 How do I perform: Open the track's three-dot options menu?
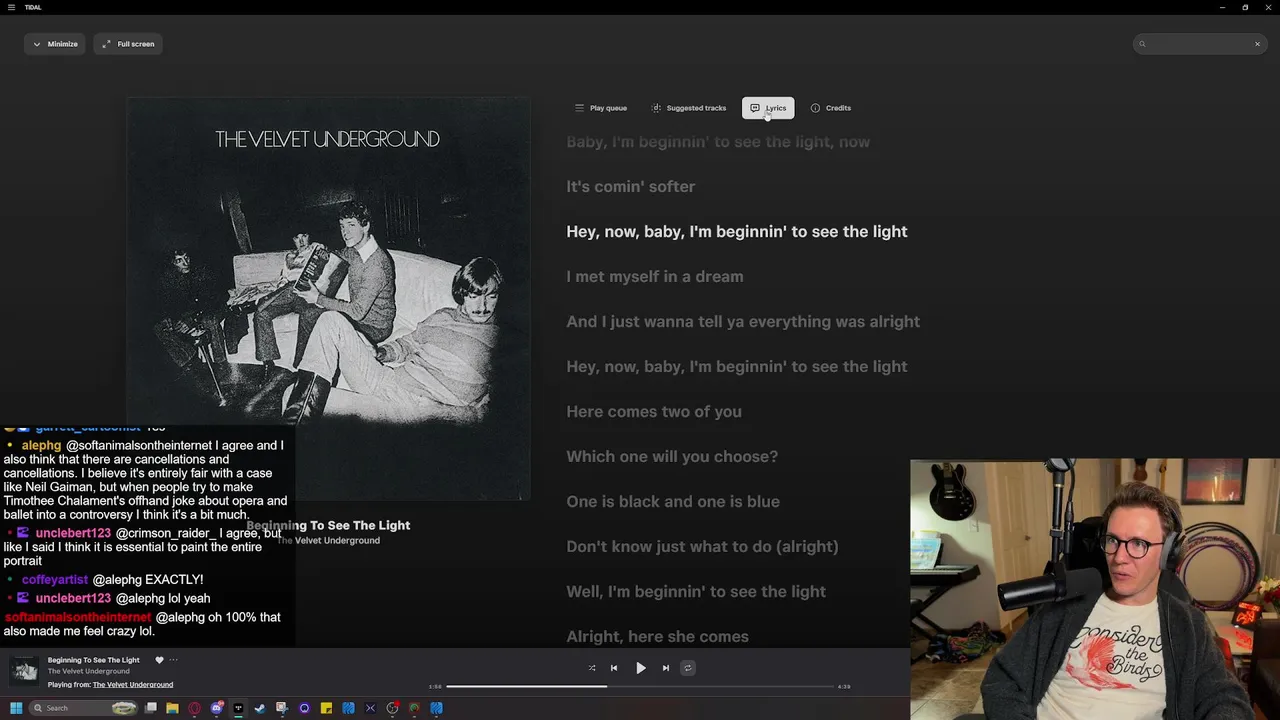coord(173,660)
